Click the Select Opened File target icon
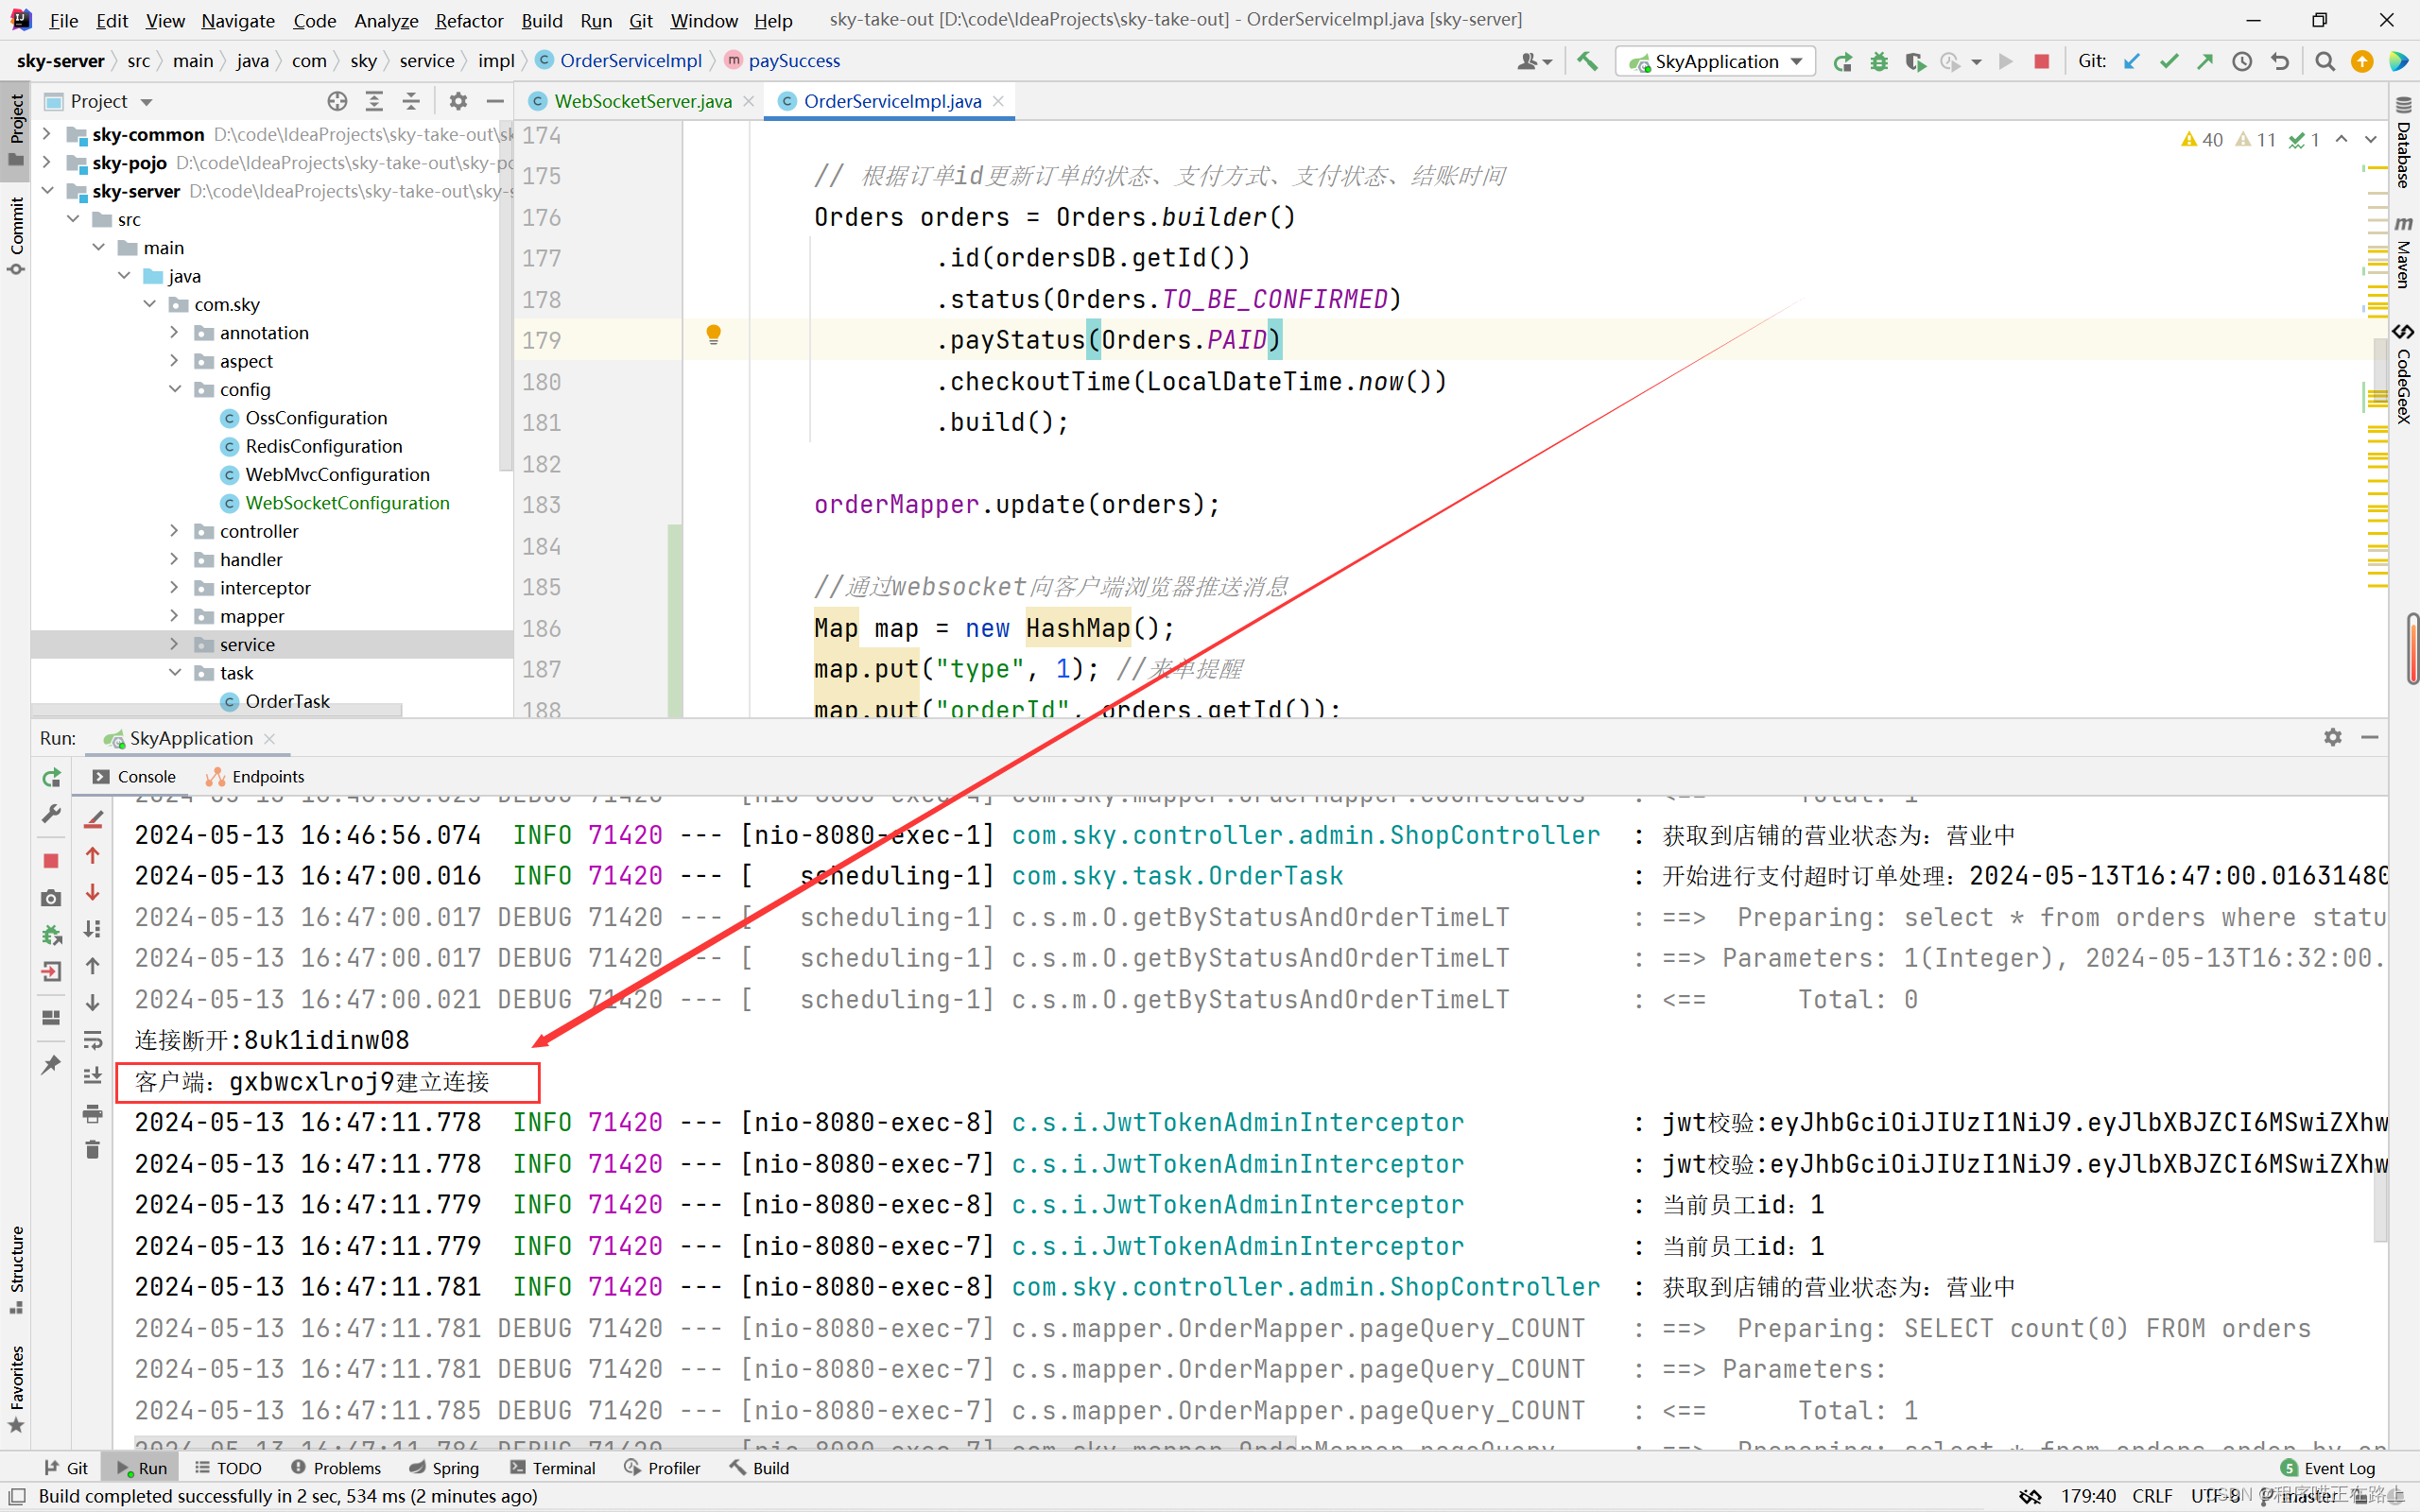2420x1512 pixels. [x=337, y=101]
